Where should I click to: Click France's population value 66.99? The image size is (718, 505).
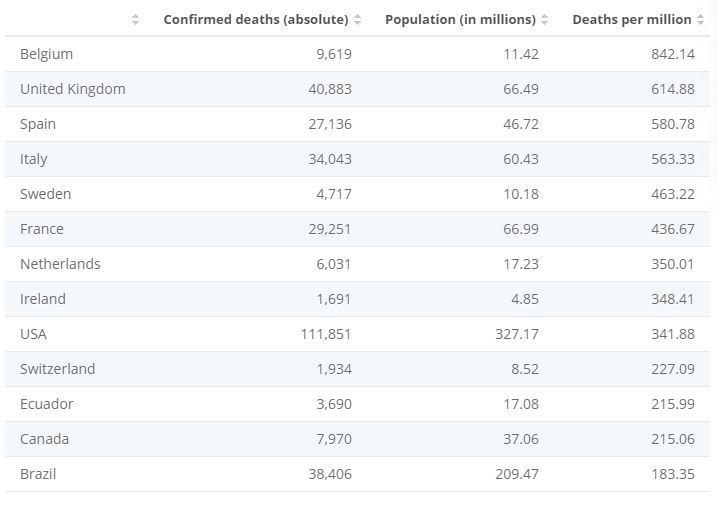tap(521, 229)
